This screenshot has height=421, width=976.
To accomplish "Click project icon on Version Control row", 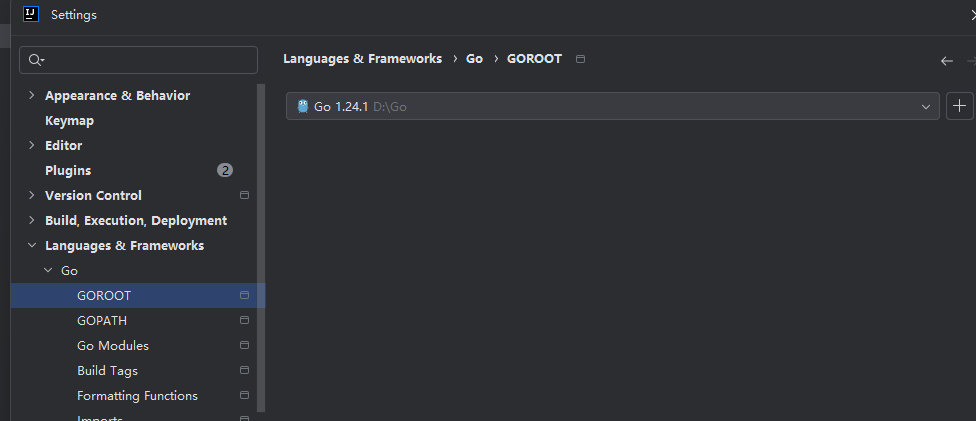I will click(x=244, y=195).
